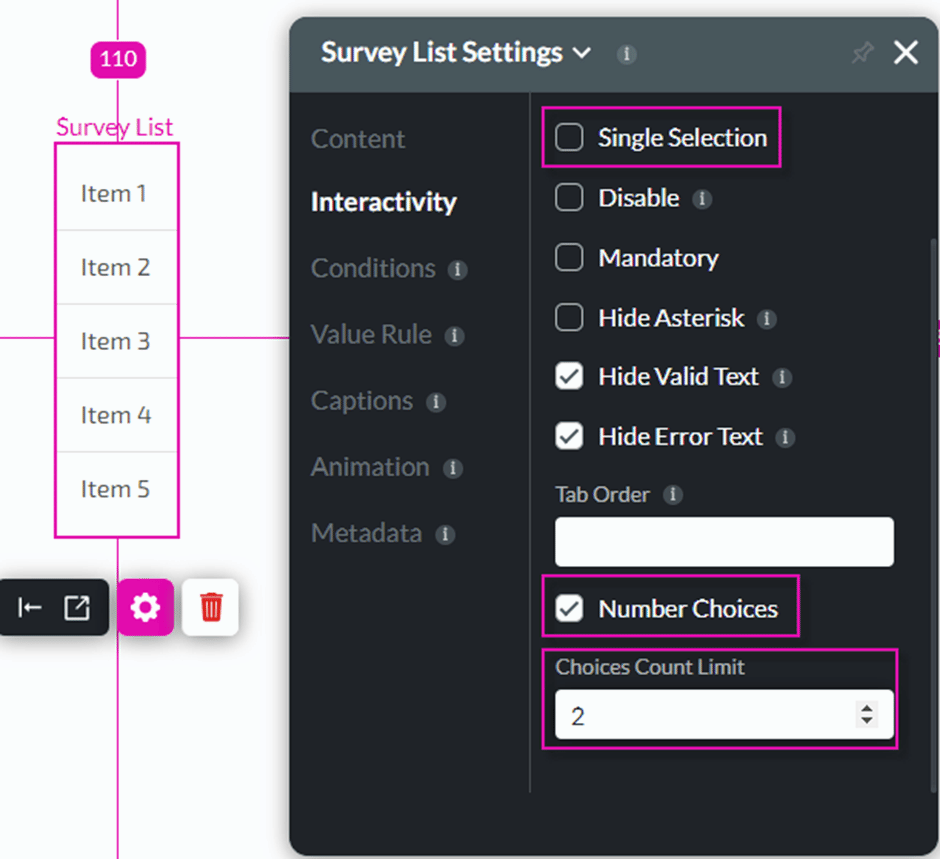Click the info icon beside Disable
The width and height of the screenshot is (940, 859).
[702, 199]
